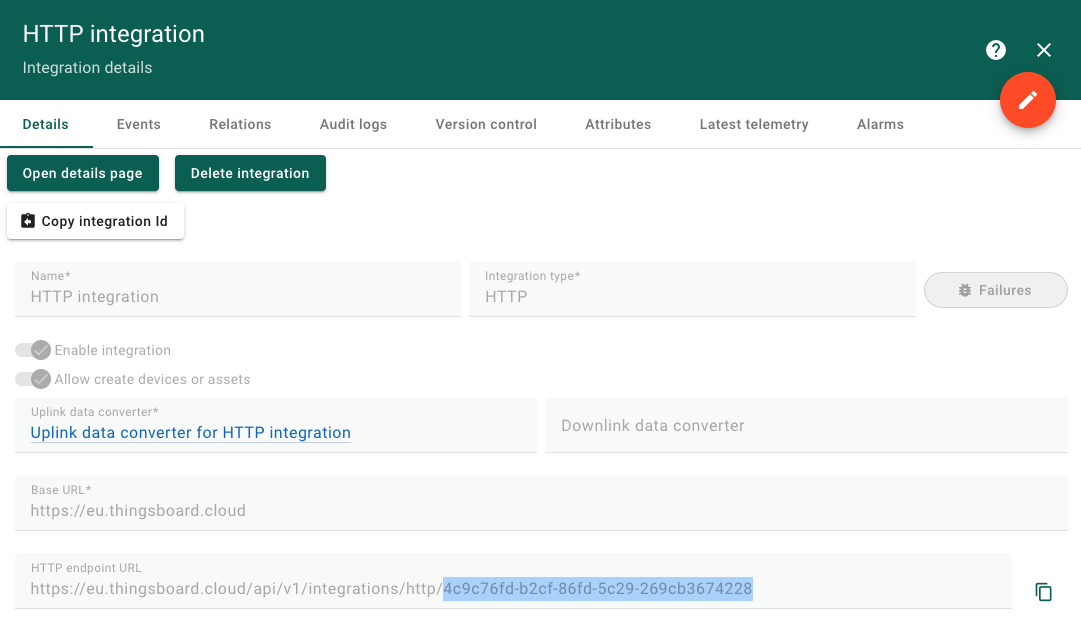Open Uplink data converter for HTTP integration link

pyautogui.click(x=190, y=433)
